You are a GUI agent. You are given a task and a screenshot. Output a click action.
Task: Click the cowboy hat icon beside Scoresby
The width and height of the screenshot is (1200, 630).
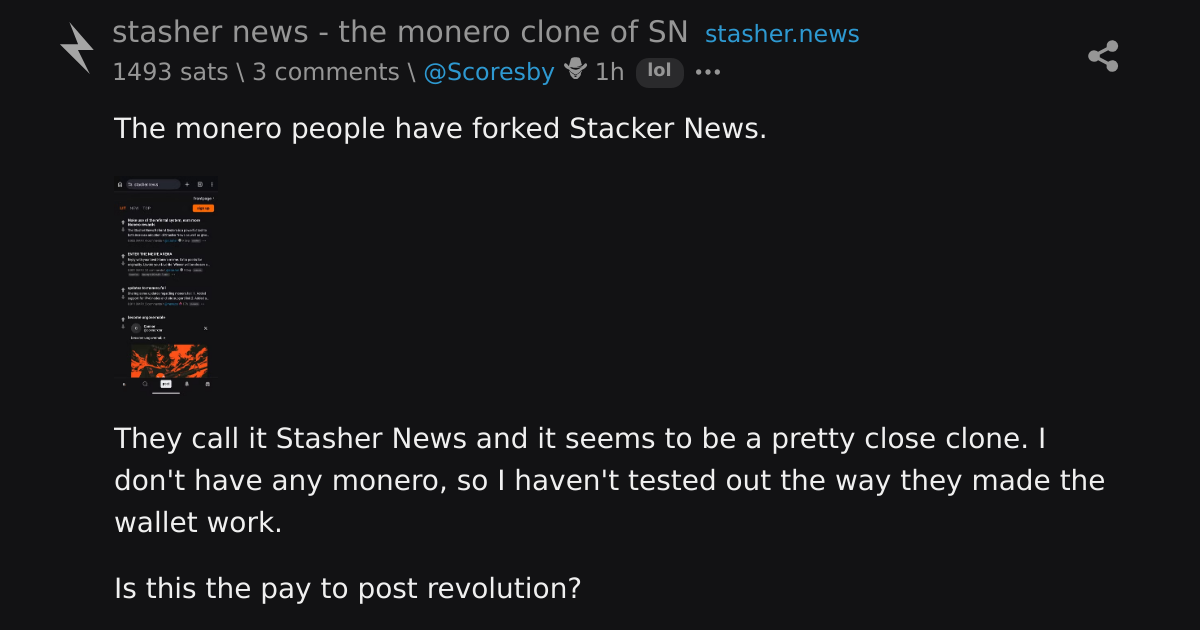[575, 70]
